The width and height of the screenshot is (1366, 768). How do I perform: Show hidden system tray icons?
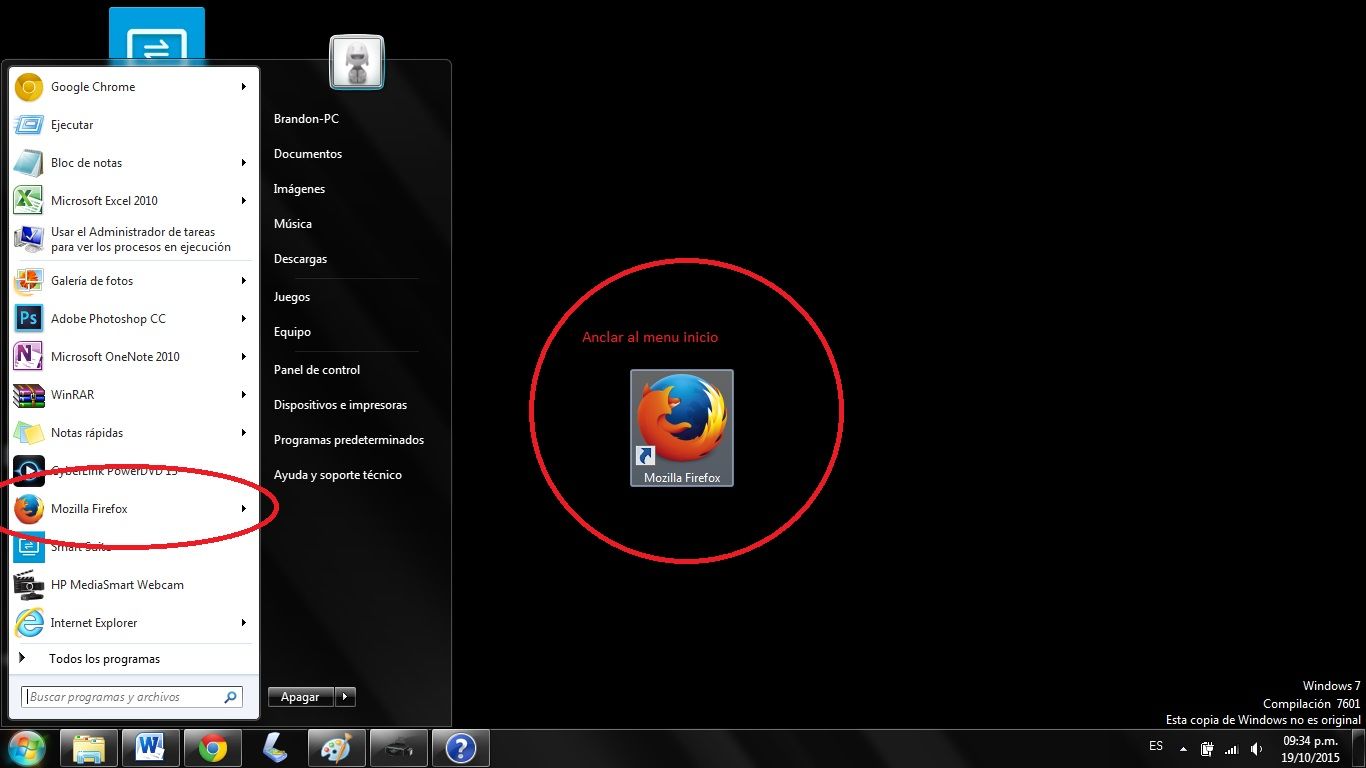click(x=1184, y=749)
